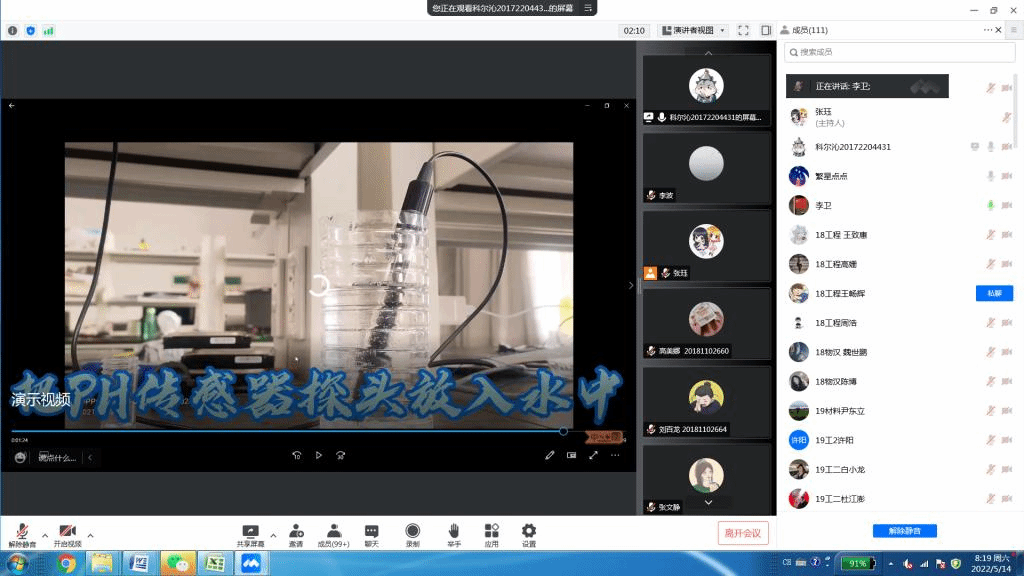Click the 离开会议 leave meeting button
Screen dimensions: 1024x576
click(743, 533)
